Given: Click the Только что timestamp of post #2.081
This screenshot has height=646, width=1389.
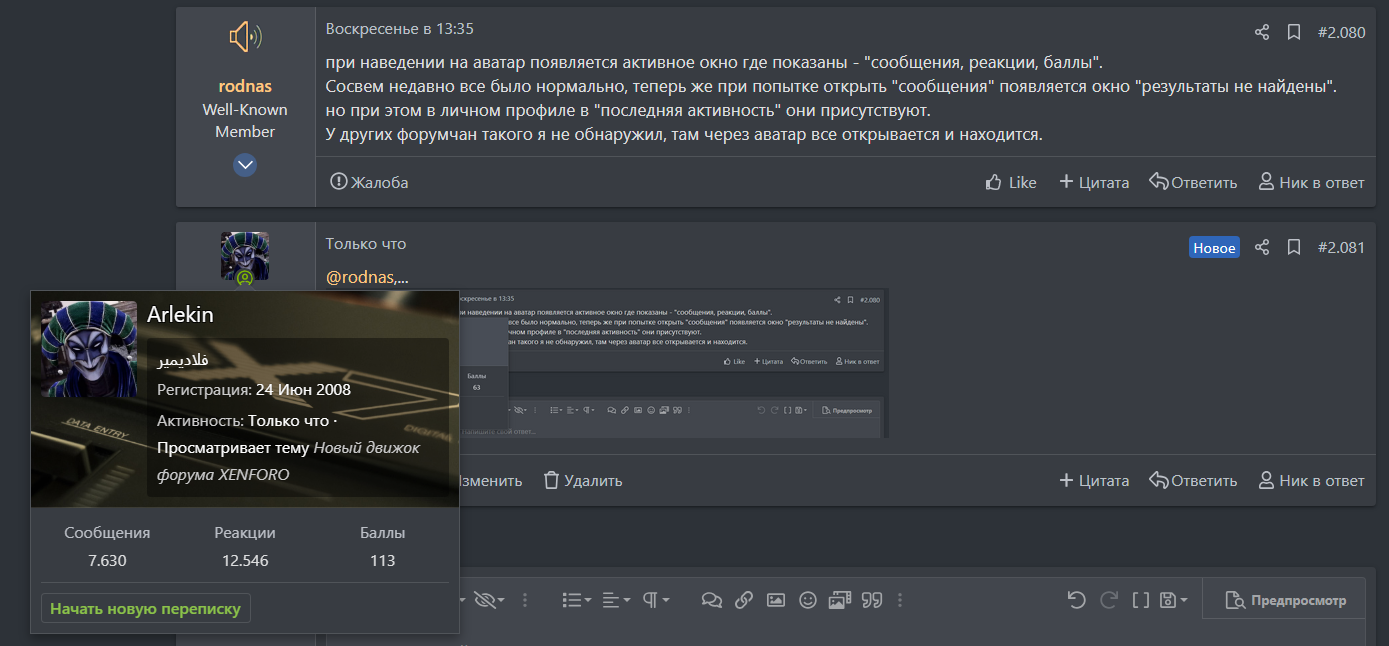Looking at the screenshot, I should coord(366,243).
